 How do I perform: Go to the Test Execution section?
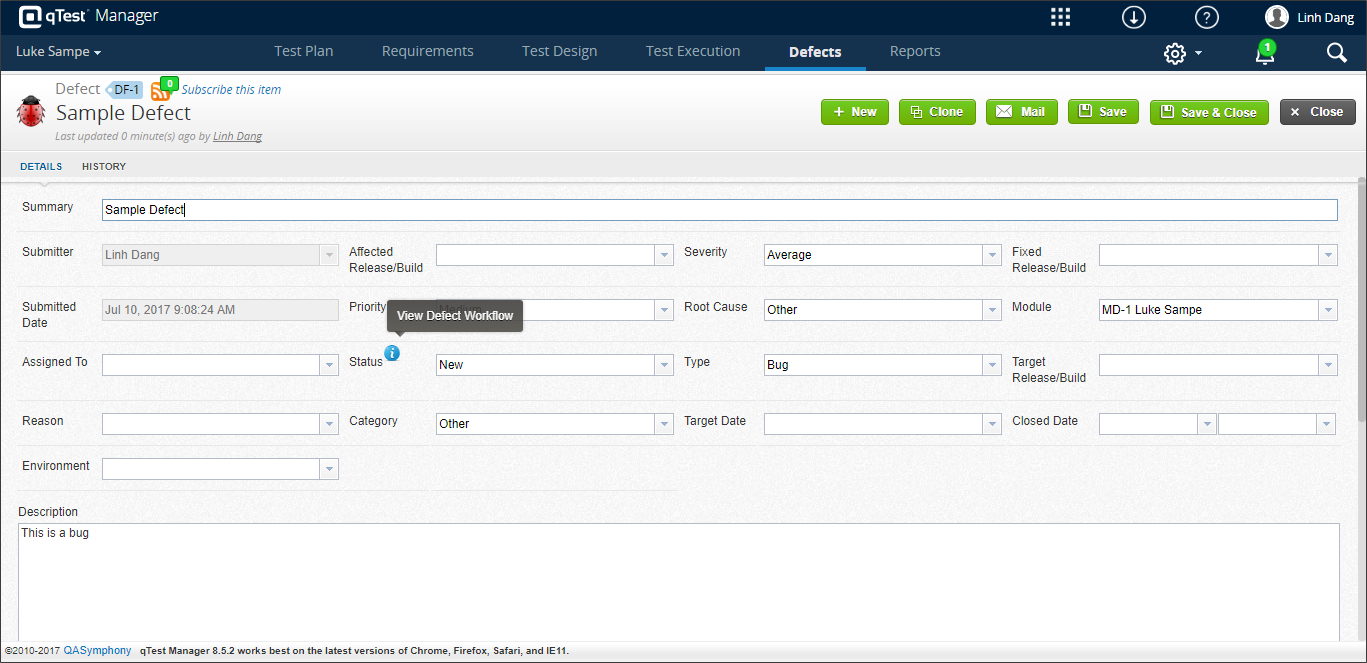pos(693,51)
